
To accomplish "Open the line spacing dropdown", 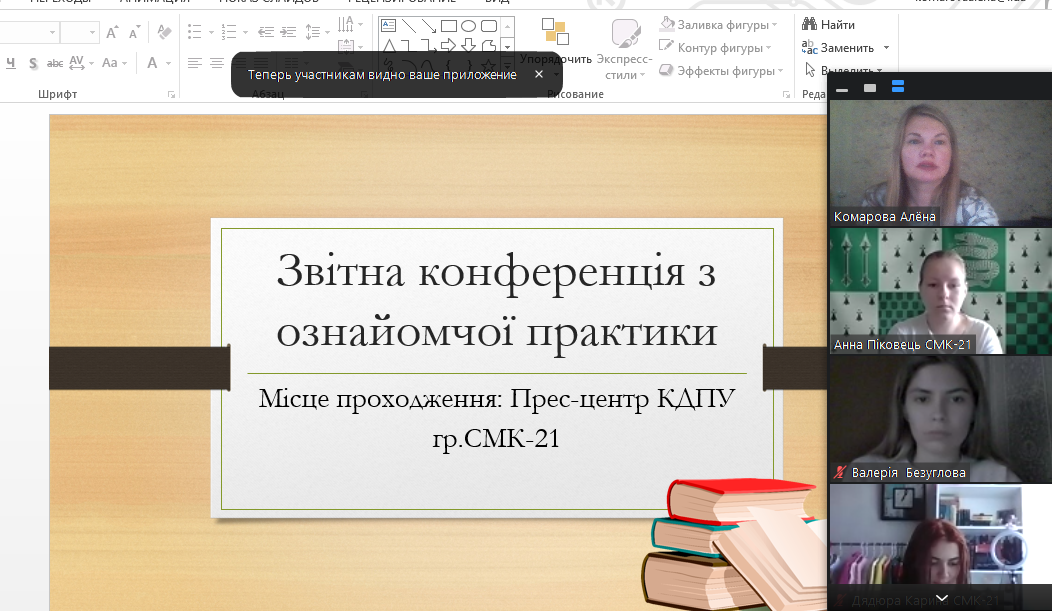I will pos(318,32).
